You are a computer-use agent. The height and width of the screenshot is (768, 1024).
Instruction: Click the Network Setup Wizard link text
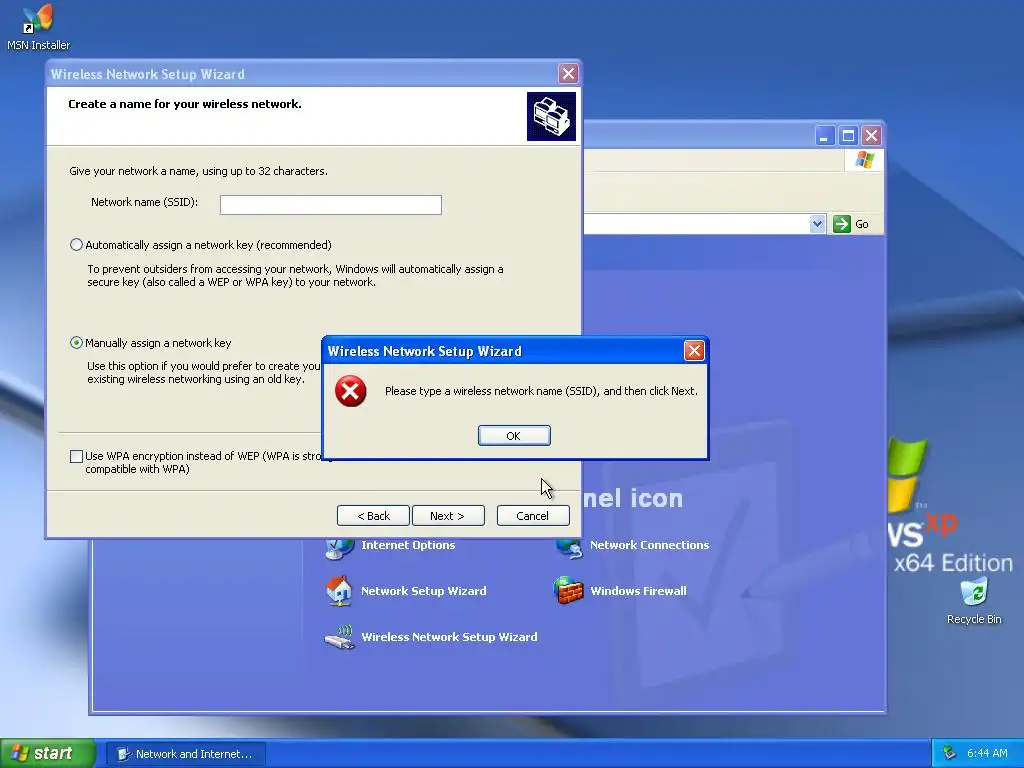pos(424,591)
